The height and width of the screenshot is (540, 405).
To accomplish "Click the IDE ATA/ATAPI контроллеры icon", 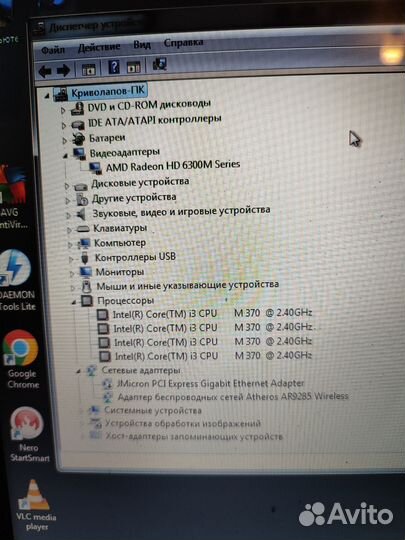I will pos(78,125).
